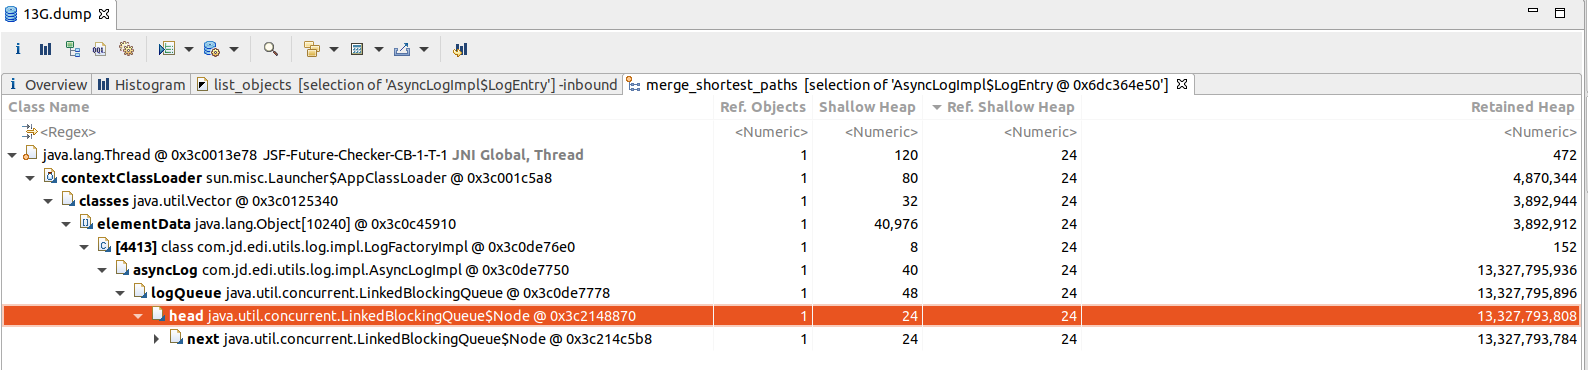Image resolution: width=1588 pixels, height=370 pixels.
Task: Click retained heap value 4,870,344
Action: tap(1545, 178)
